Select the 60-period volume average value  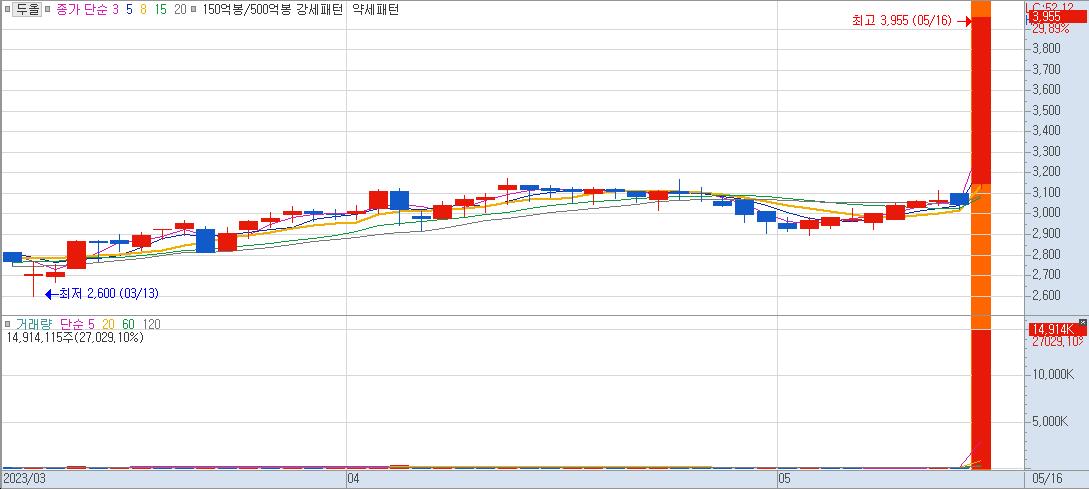[x=128, y=324]
